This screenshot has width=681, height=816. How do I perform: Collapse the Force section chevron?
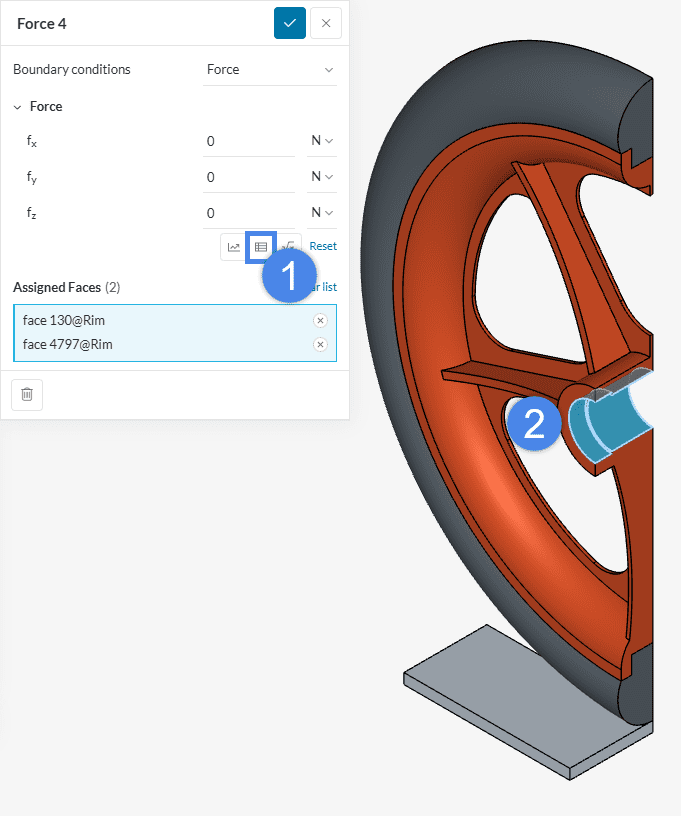click(18, 107)
